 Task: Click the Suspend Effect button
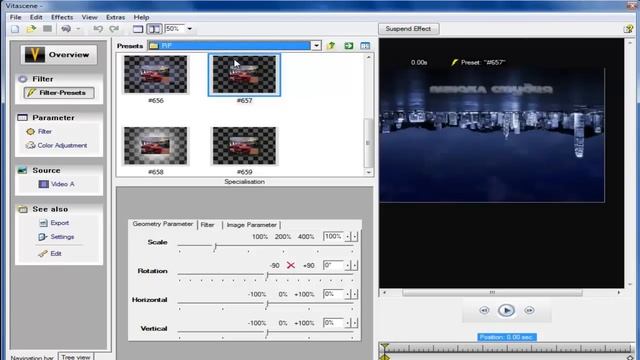[x=408, y=29]
